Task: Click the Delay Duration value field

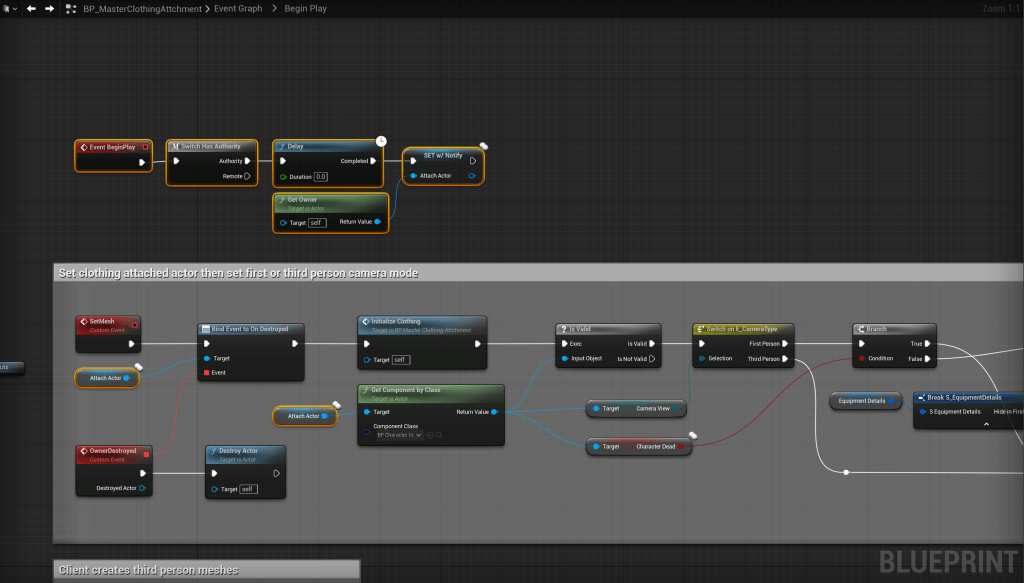Action: 321,177
